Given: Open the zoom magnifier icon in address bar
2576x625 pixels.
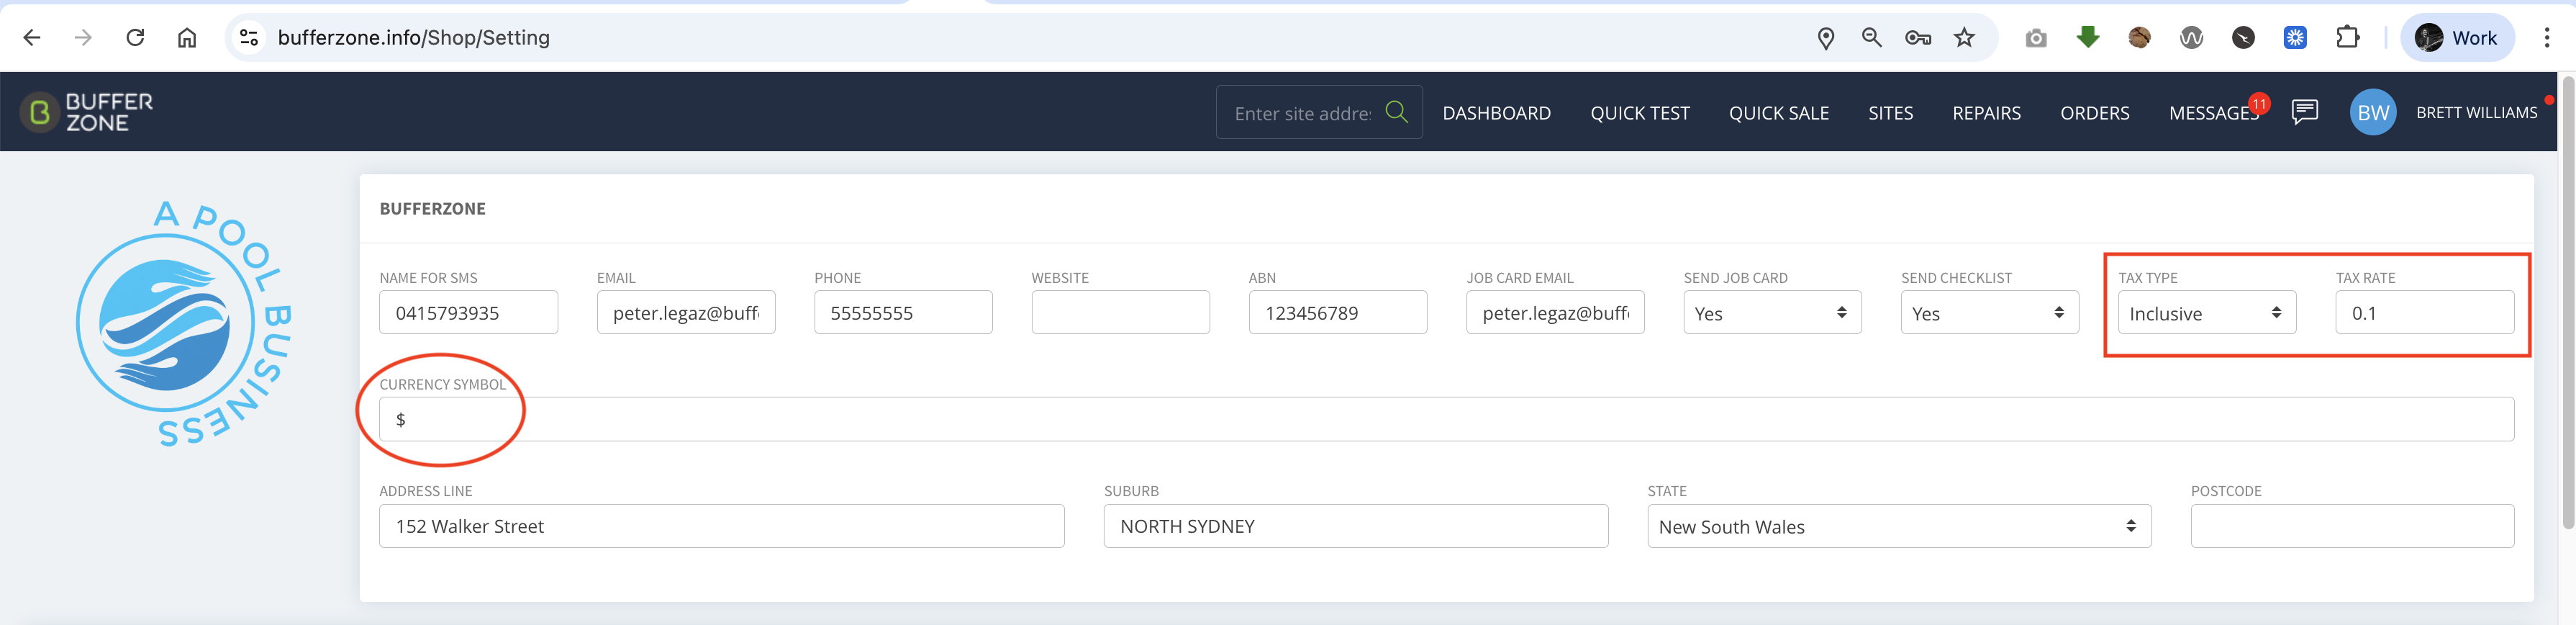Looking at the screenshot, I should coord(1871,38).
